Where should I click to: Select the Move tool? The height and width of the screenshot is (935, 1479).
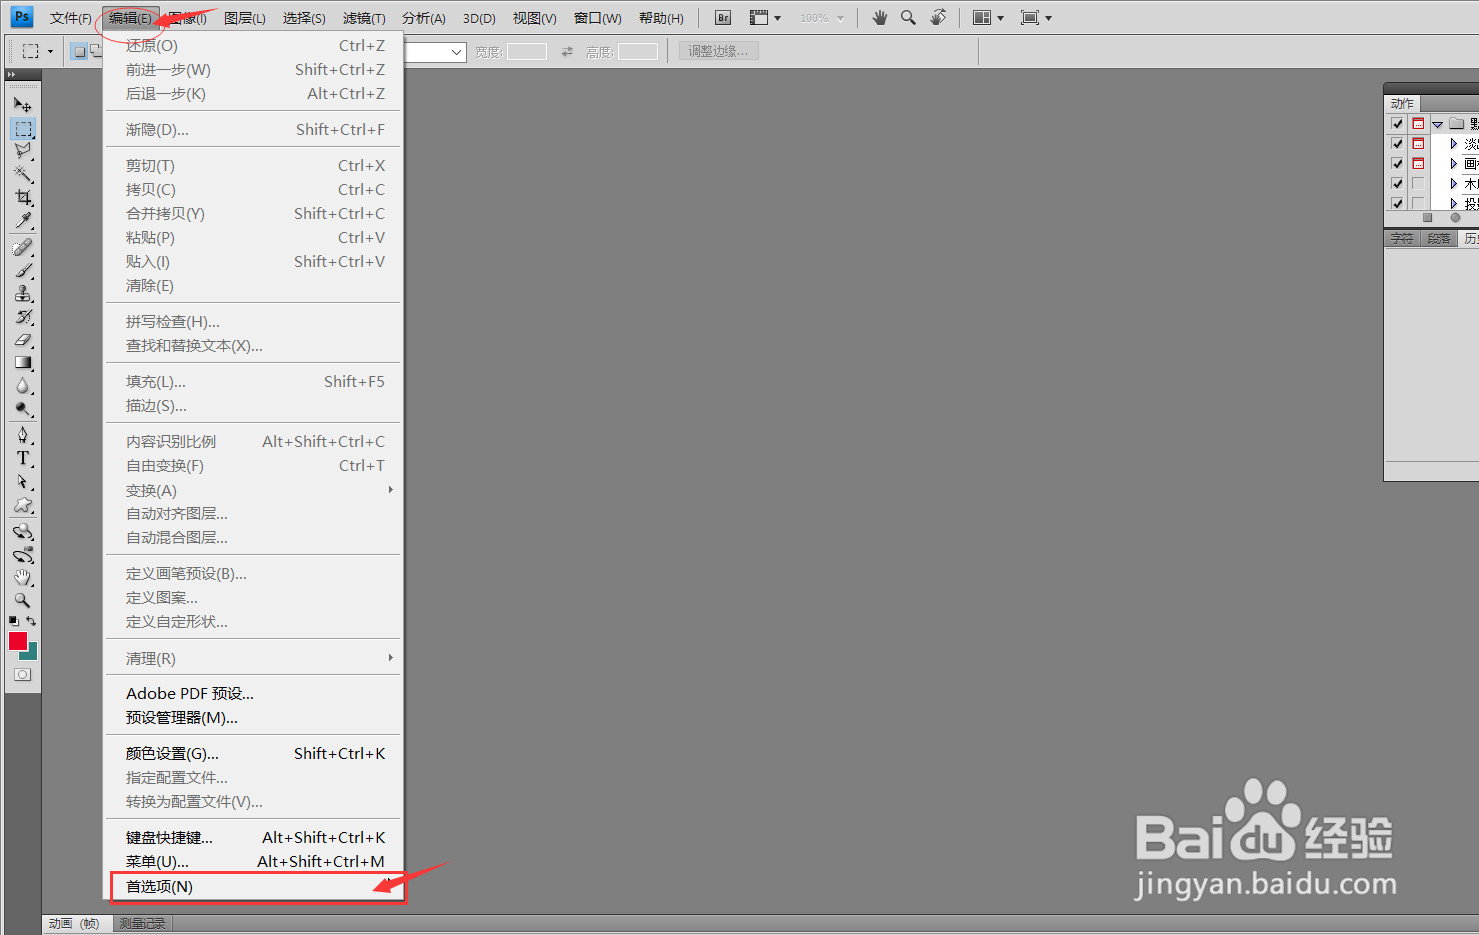coord(22,104)
